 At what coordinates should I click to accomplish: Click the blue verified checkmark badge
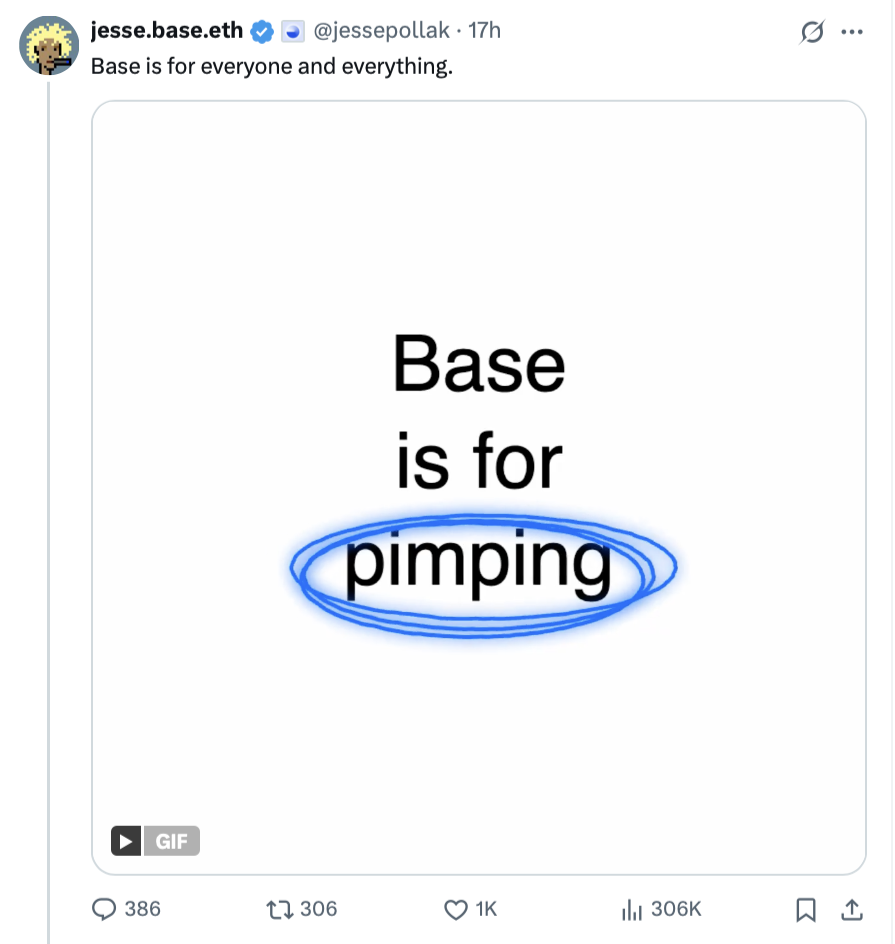[262, 32]
